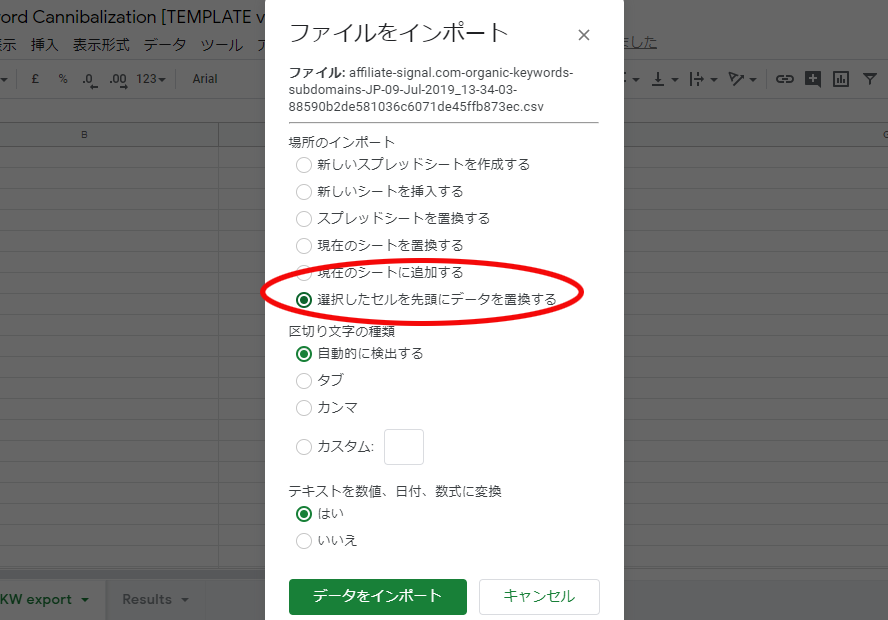
Task: Choose タブ (tab) as separator type
Action: (x=304, y=380)
